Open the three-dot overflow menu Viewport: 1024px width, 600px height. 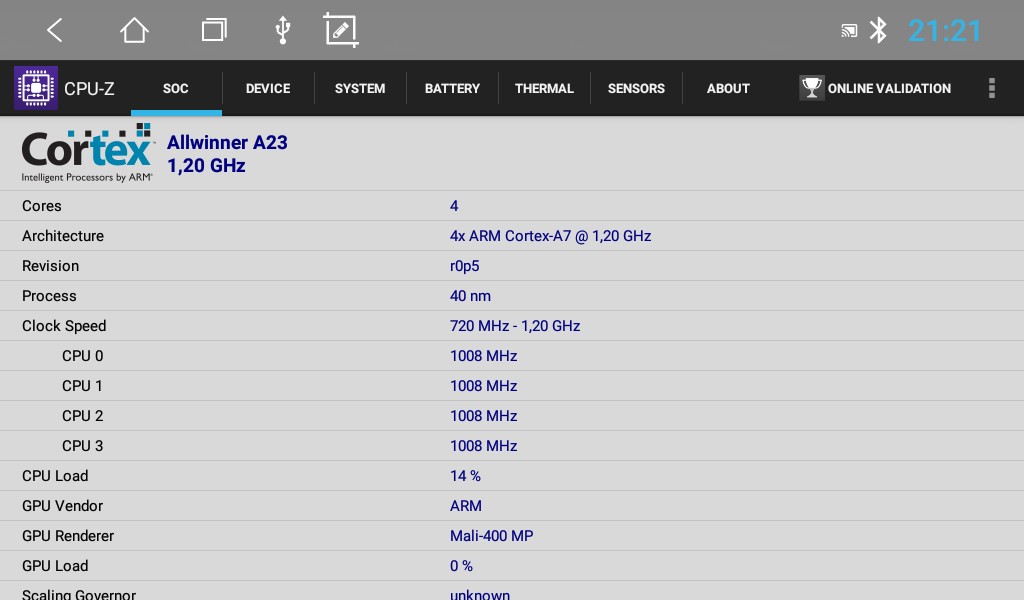click(991, 88)
